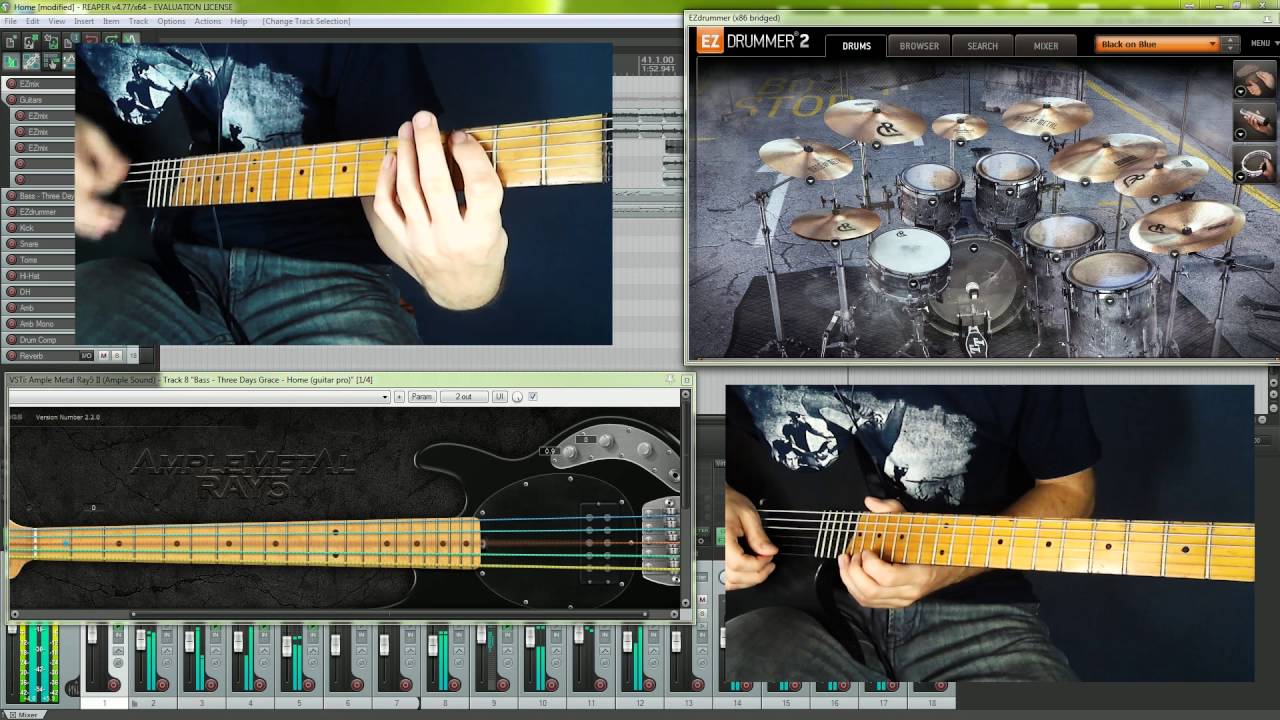Open Project Settings from the toolbar icon
This screenshot has height=720, width=1280.
[70, 40]
